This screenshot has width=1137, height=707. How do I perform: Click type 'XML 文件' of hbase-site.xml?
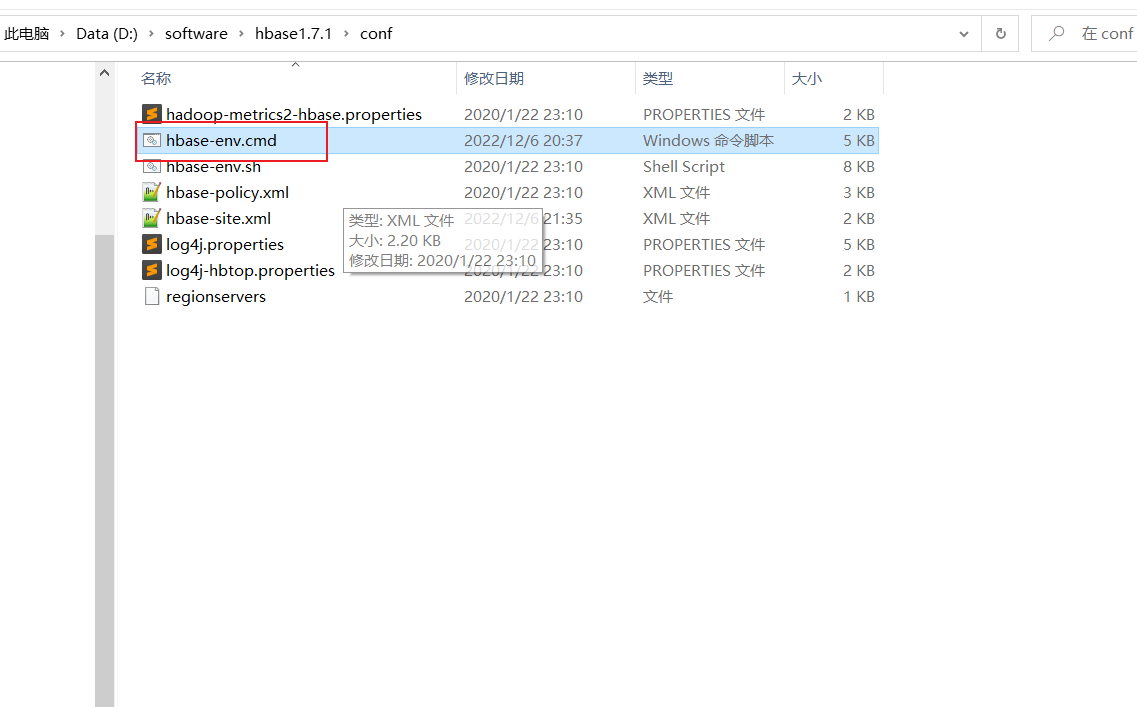[677, 218]
